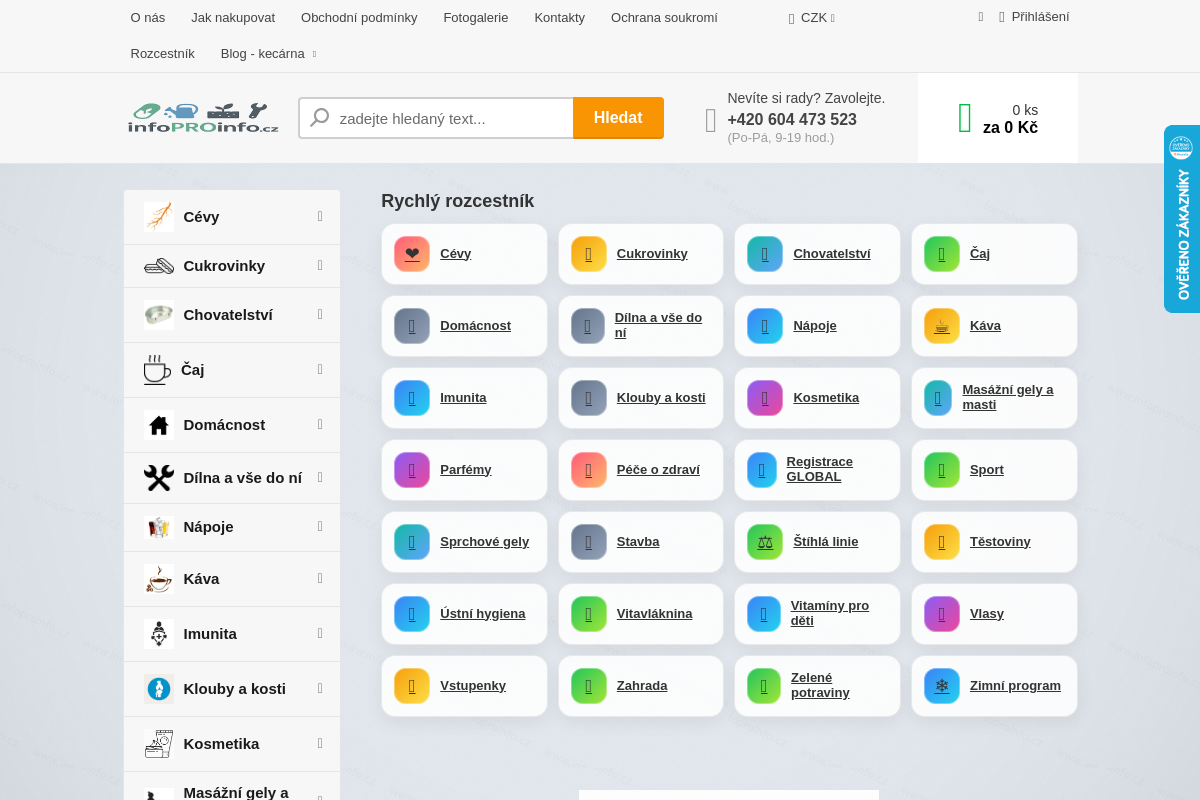1200x800 pixels.
Task: Click the snowflake icon for Zimní program
Action: [941, 686]
